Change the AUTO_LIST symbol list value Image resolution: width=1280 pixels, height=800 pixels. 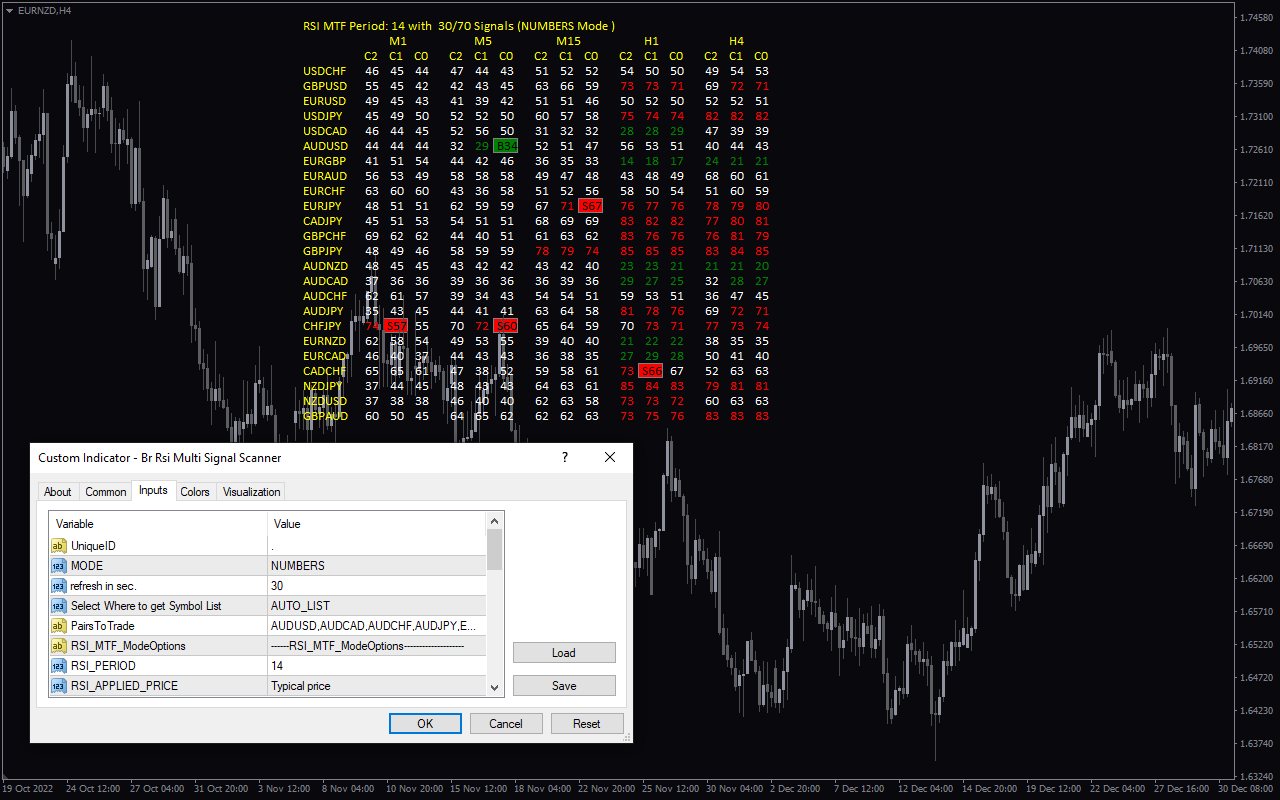pos(377,606)
